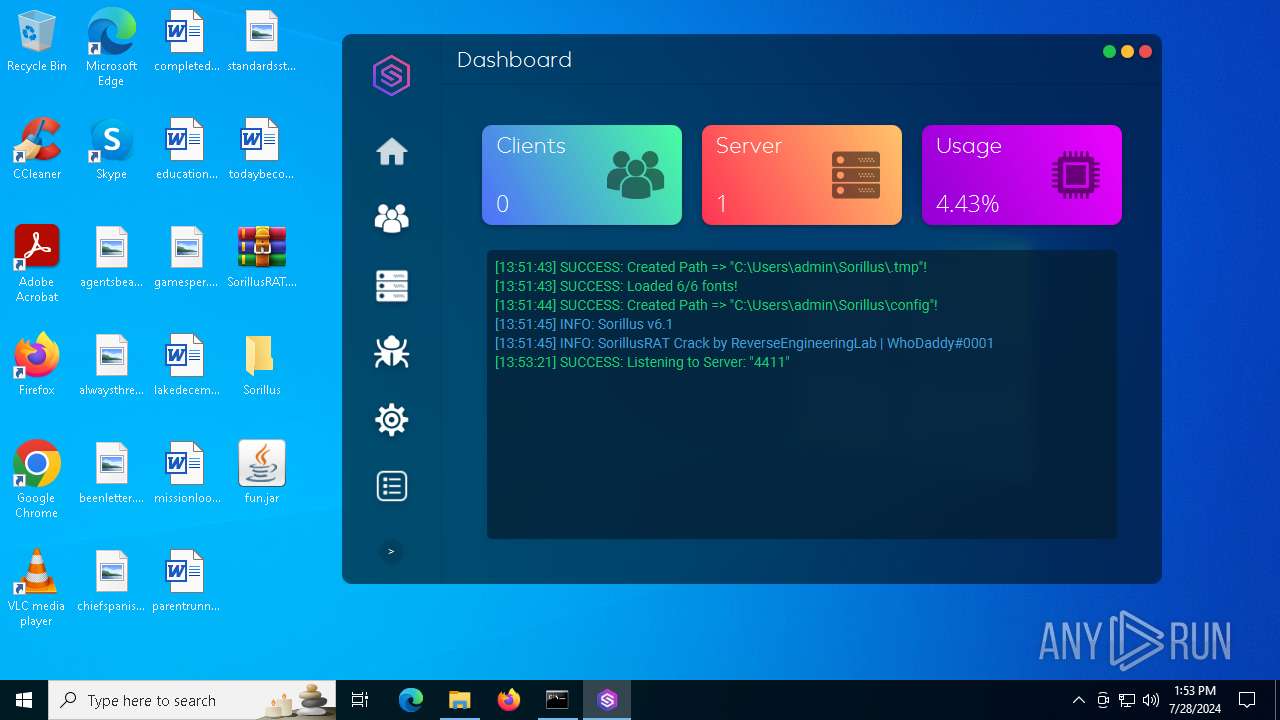Open the command prompt taskbar icon

(x=557, y=700)
